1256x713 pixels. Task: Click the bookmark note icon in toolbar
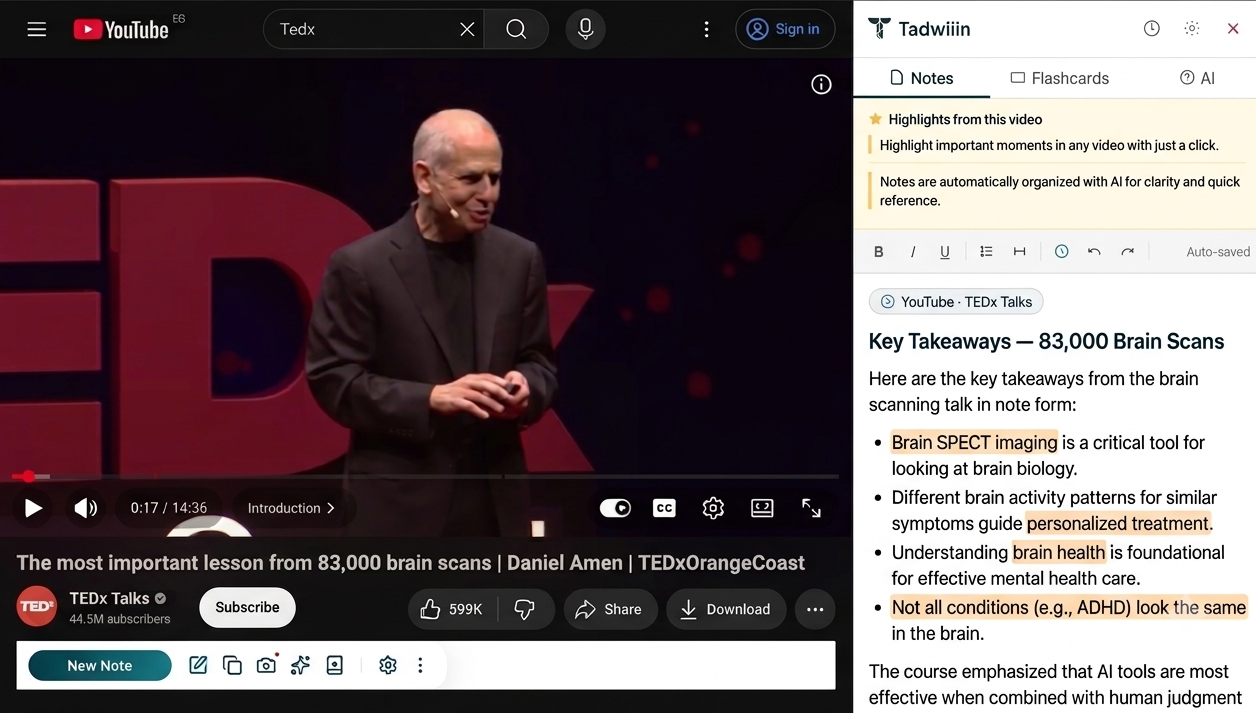335,665
